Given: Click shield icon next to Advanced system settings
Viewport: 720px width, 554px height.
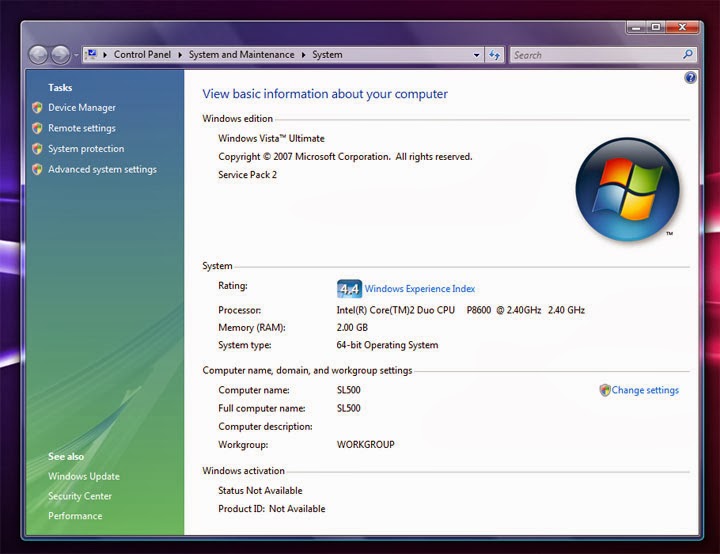Looking at the screenshot, I should pyautogui.click(x=37, y=170).
